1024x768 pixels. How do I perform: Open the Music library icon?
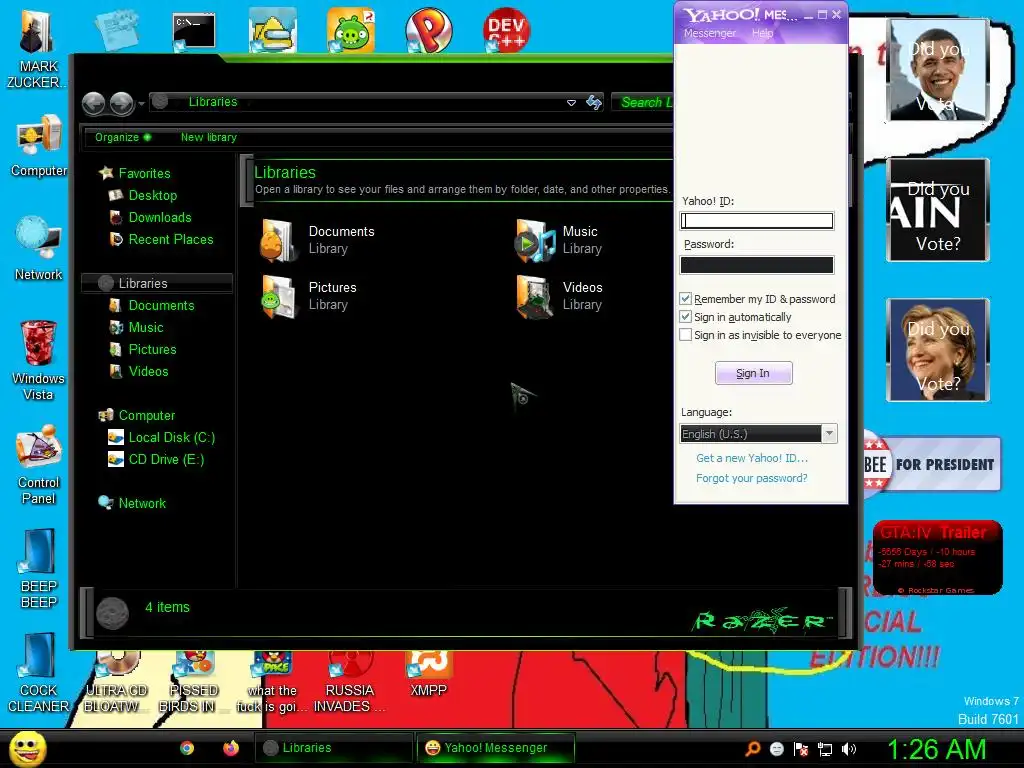[x=534, y=240]
